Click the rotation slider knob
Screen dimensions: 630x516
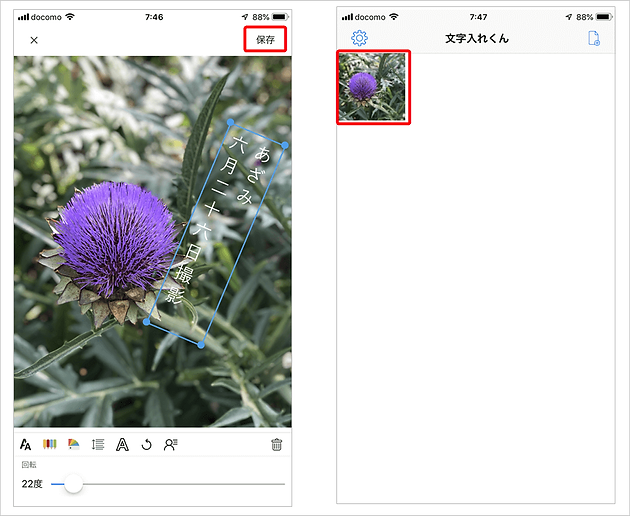(x=74, y=484)
